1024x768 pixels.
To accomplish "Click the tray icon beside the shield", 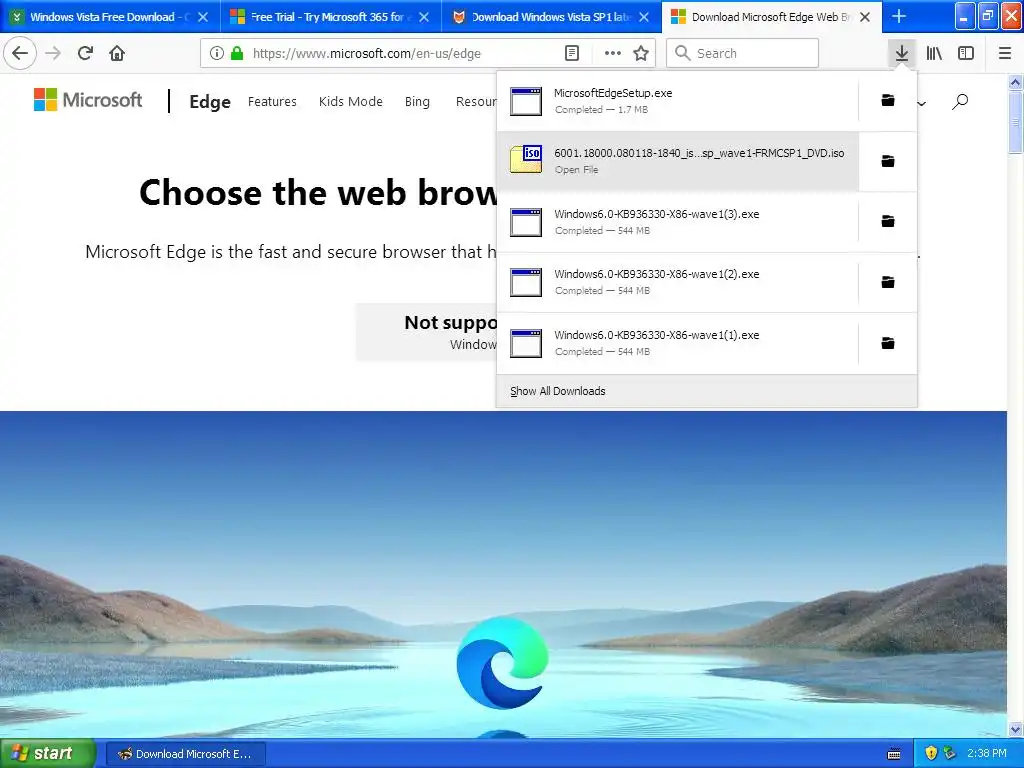I will coord(950,753).
